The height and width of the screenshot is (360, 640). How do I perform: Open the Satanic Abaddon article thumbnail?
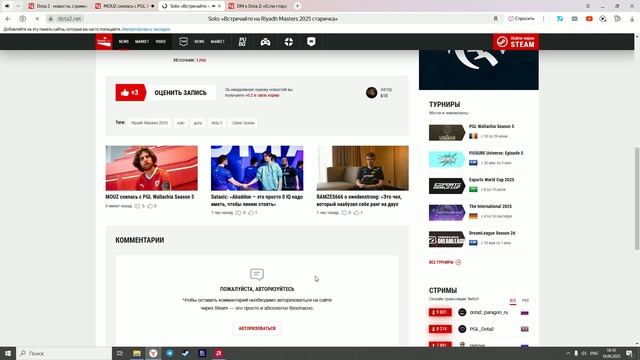click(x=257, y=168)
